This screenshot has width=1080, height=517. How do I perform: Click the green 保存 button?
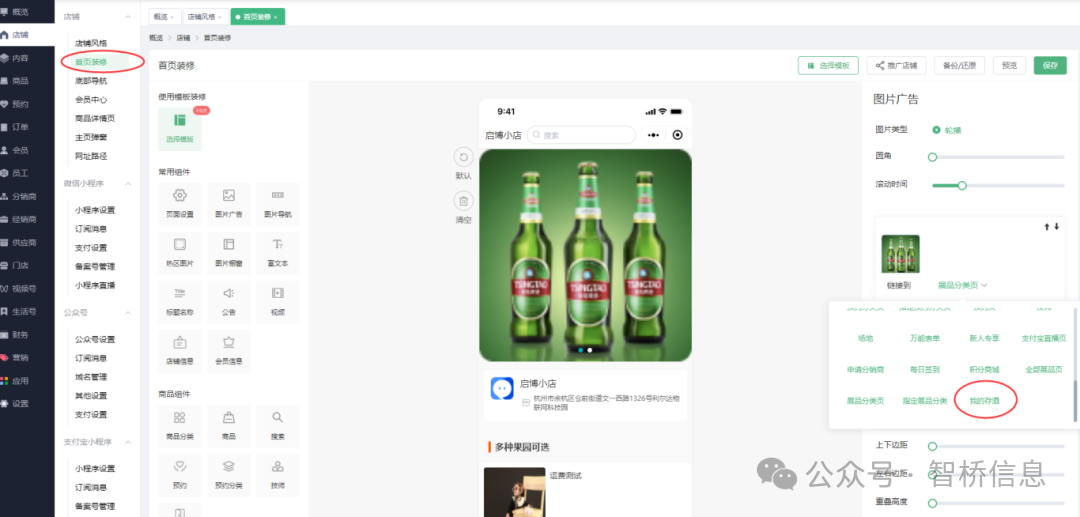coord(1050,65)
